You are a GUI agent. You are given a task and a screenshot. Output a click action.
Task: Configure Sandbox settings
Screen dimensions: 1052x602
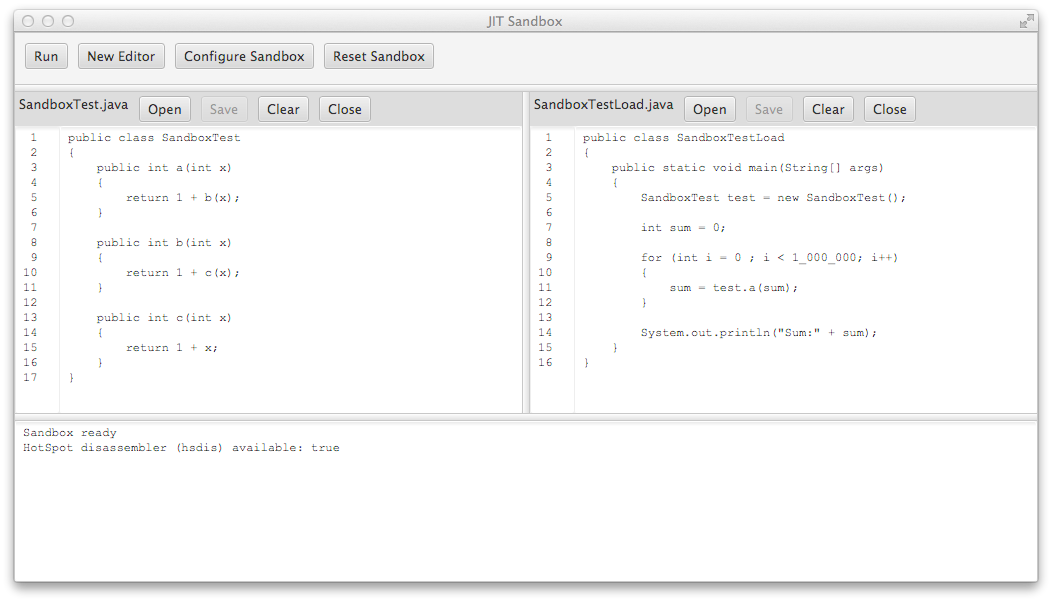(244, 56)
